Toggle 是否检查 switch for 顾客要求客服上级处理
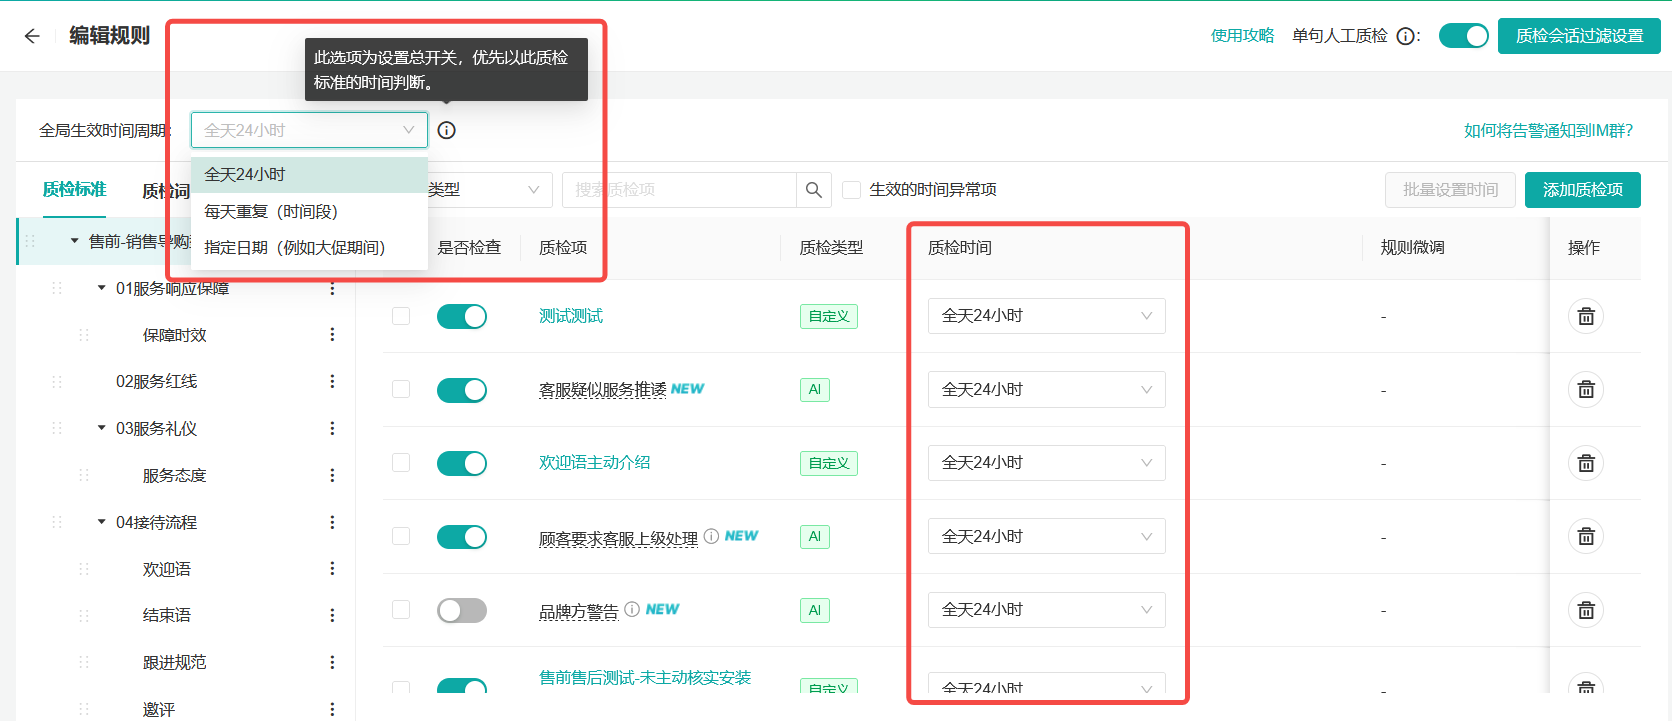The height and width of the screenshot is (721, 1672). [462, 537]
